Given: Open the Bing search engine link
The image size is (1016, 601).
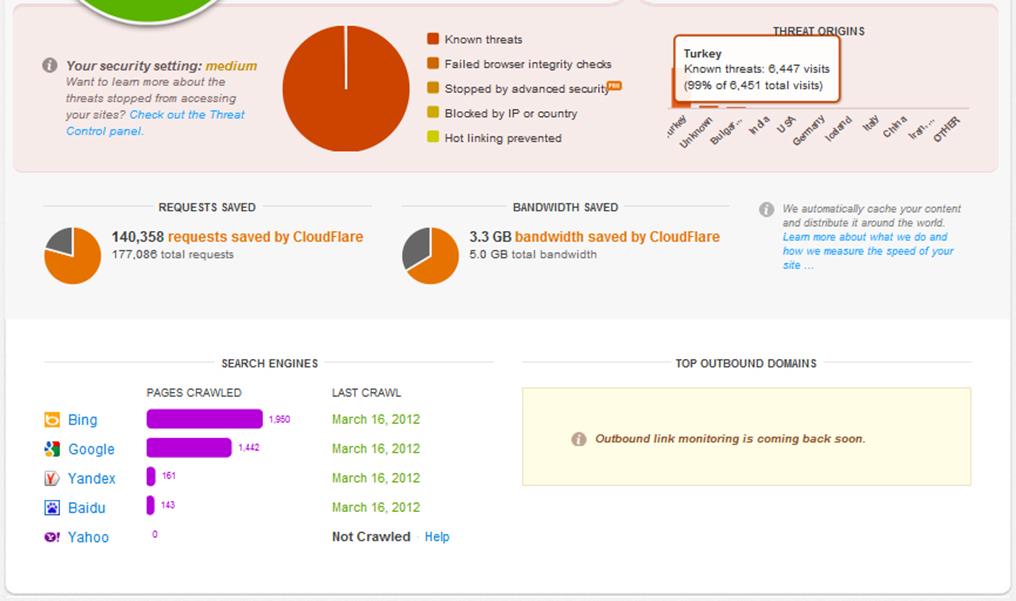Looking at the screenshot, I should click(82, 420).
